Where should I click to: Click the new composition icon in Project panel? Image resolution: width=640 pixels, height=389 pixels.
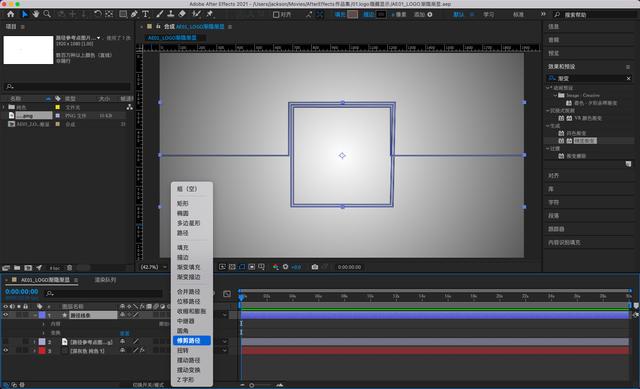click(x=28, y=268)
